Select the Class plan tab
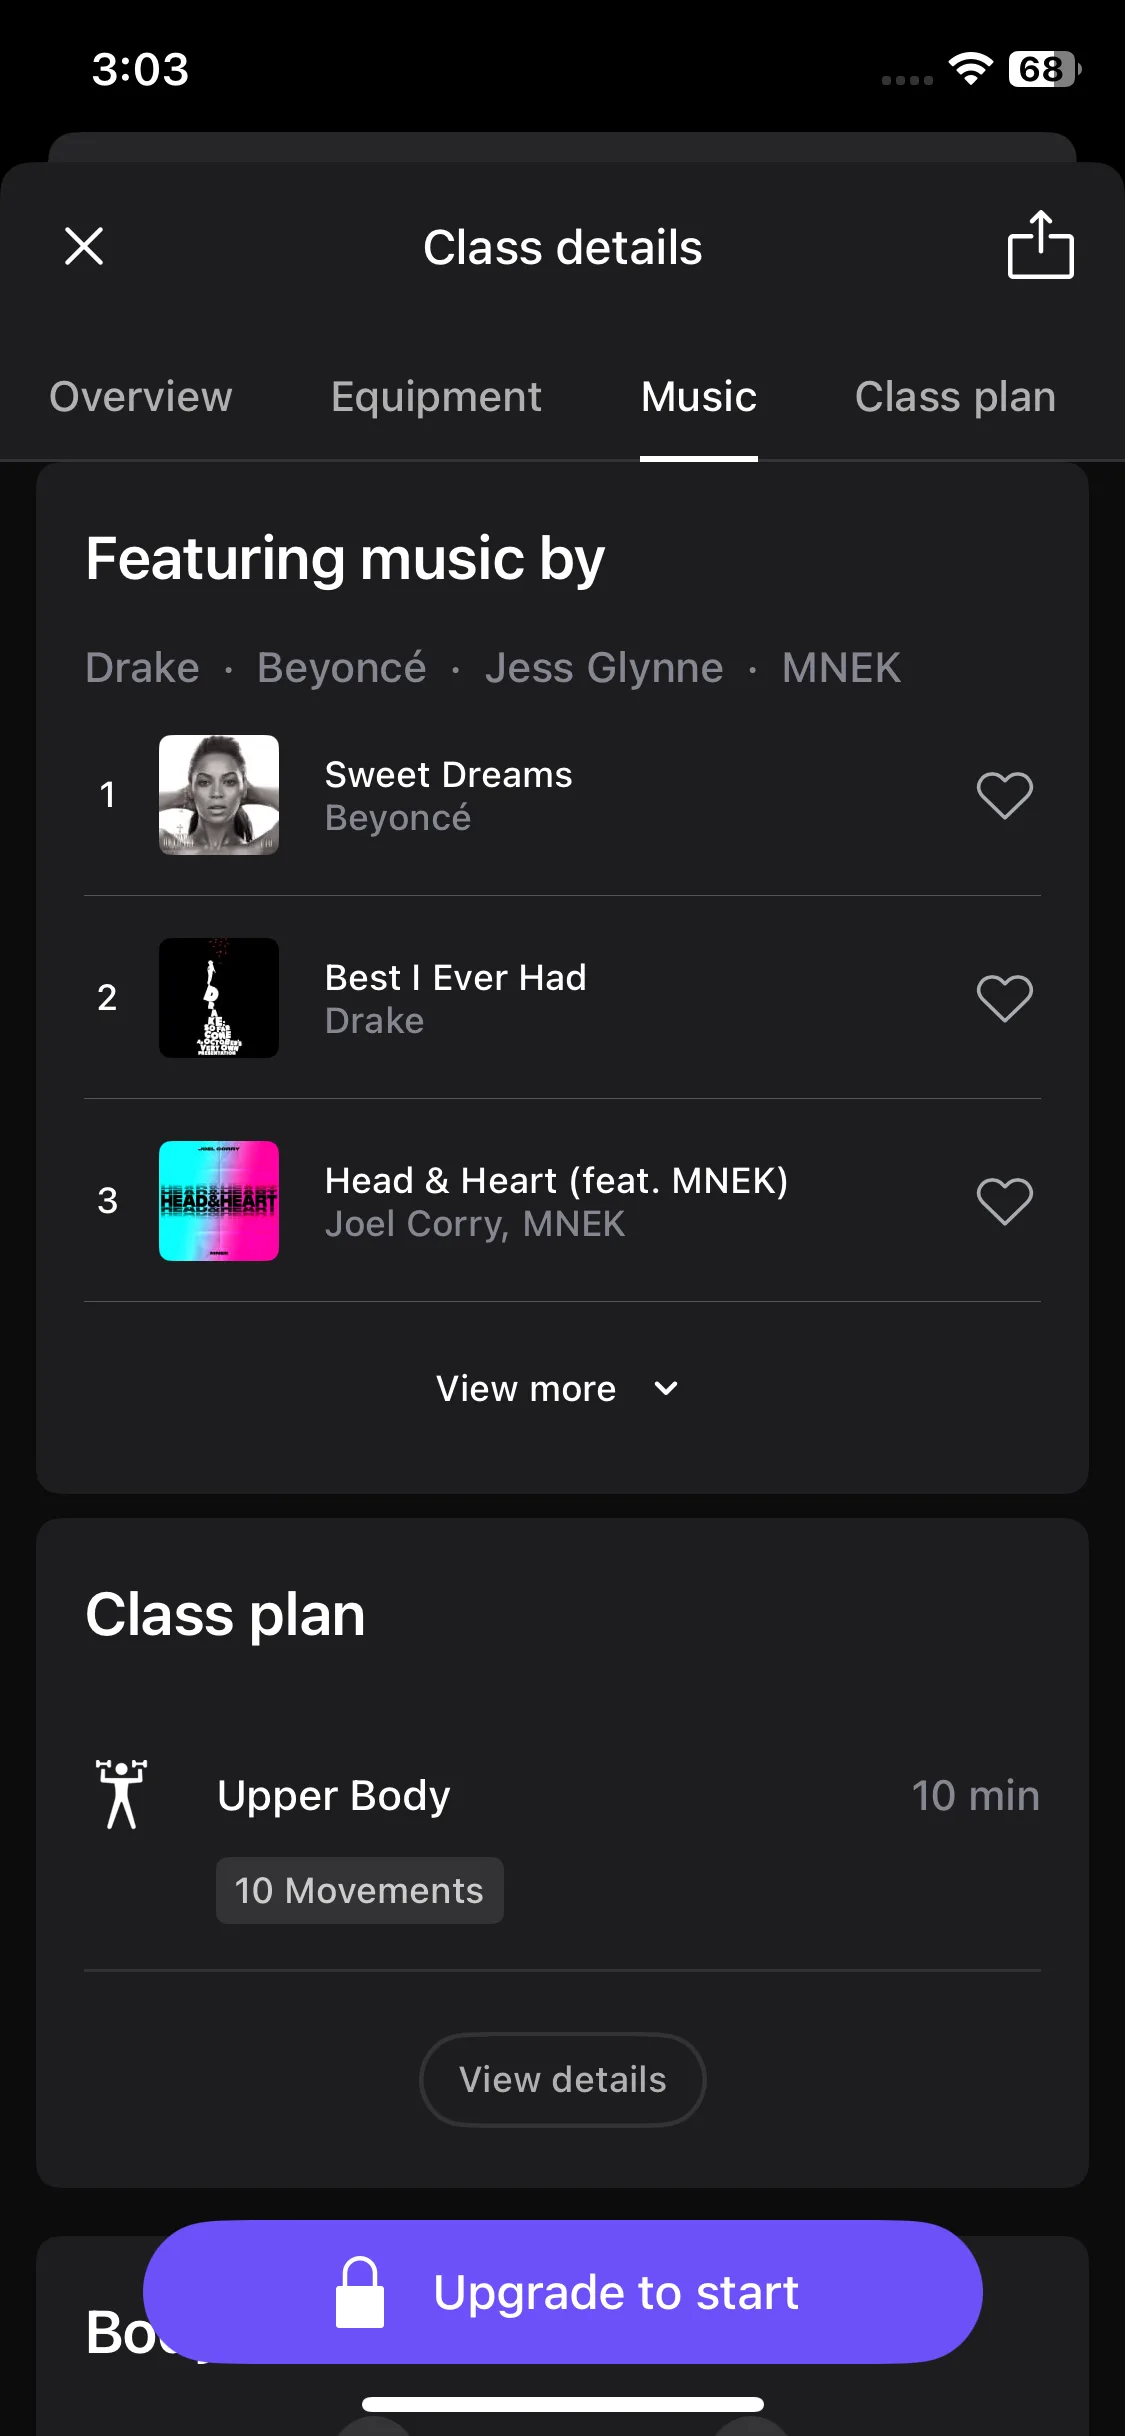The image size is (1125, 2436). 955,397
